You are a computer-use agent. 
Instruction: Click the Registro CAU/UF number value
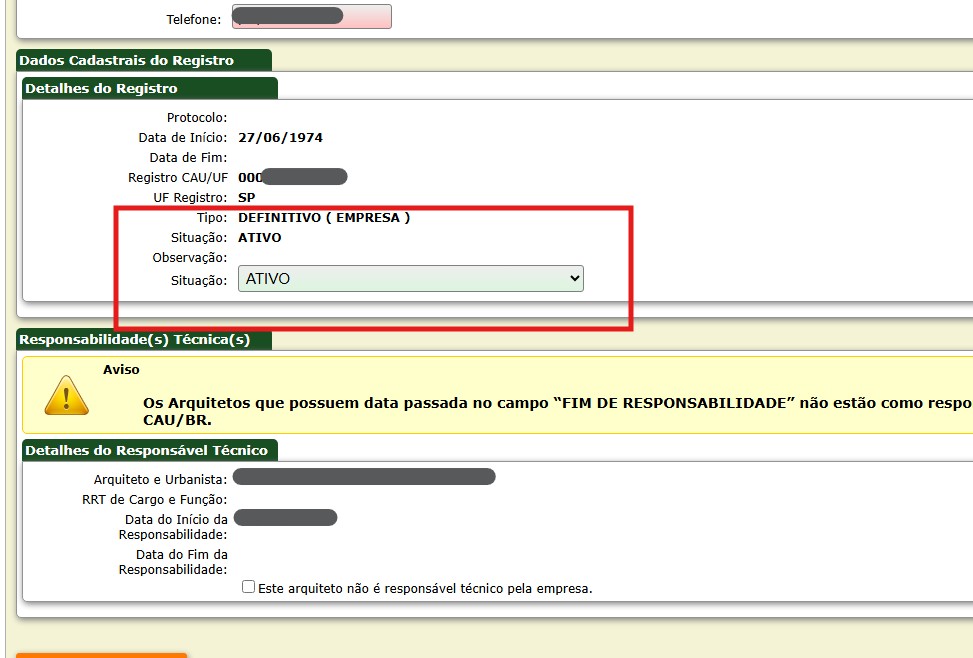pyautogui.click(x=292, y=177)
